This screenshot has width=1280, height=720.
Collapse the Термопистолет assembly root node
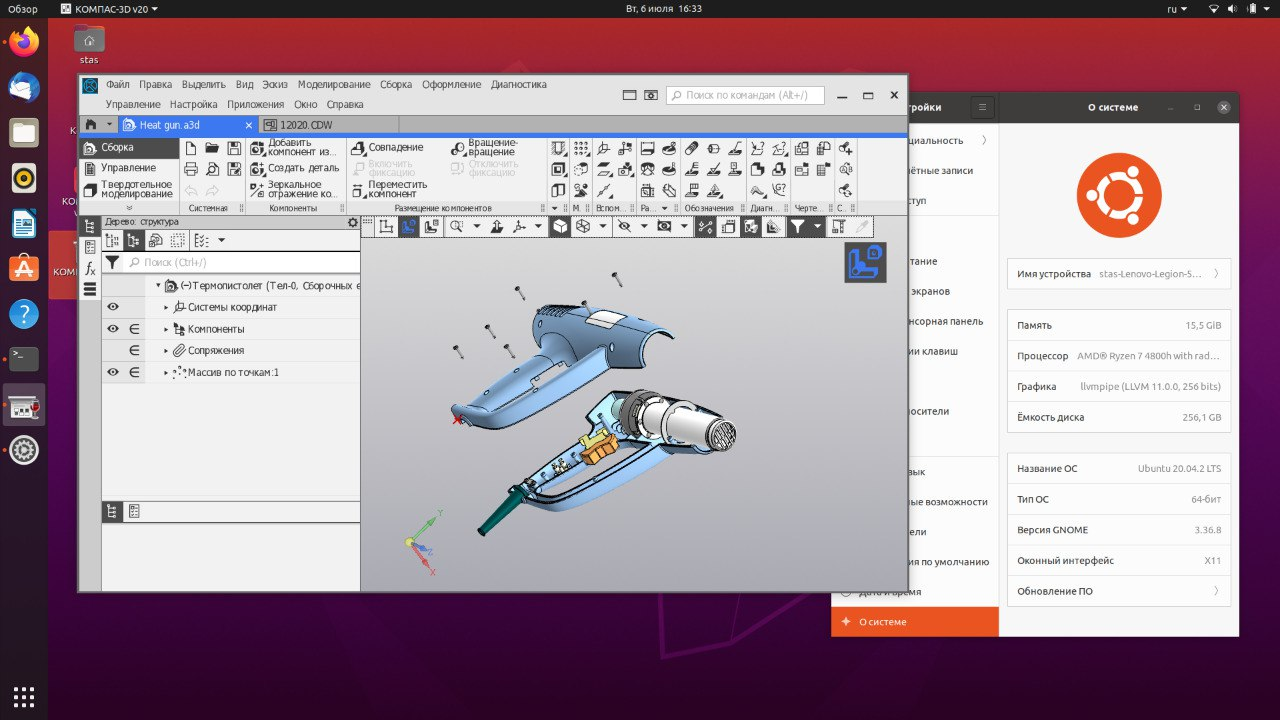(157, 285)
